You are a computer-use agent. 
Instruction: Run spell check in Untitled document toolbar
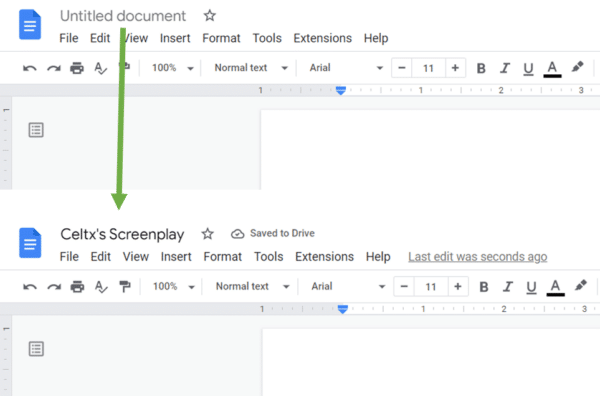click(100, 68)
